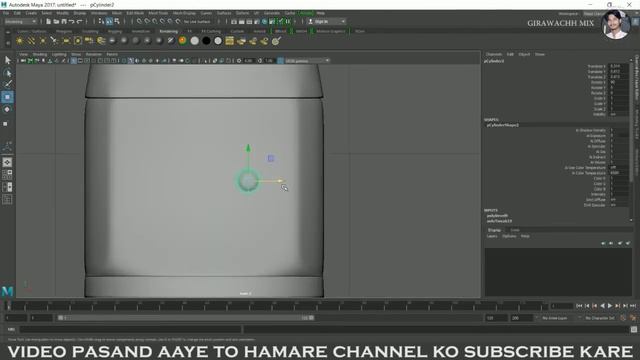Click the Redo arrow icon
This screenshot has width=640, height=360.
click(80, 22)
